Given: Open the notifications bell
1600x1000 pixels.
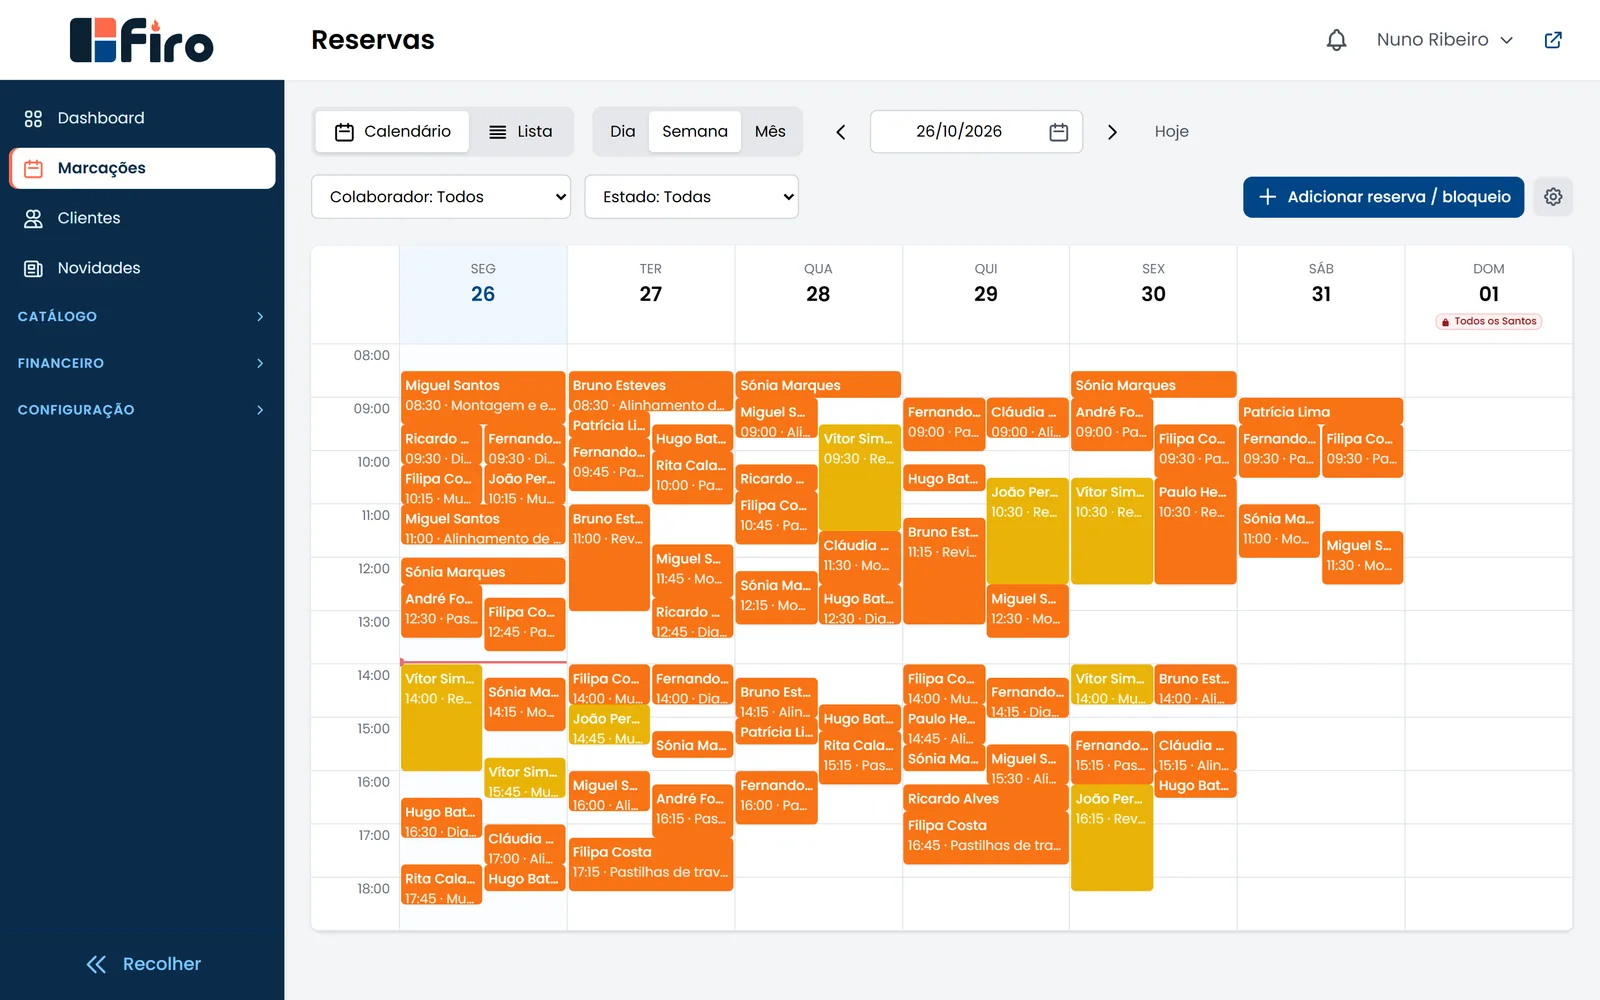Looking at the screenshot, I should coord(1336,40).
